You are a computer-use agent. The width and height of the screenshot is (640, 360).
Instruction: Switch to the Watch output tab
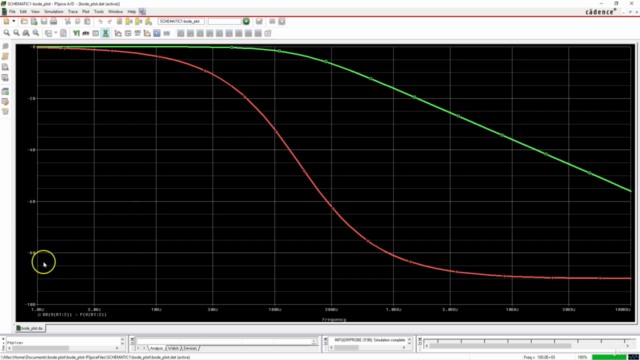point(173,348)
